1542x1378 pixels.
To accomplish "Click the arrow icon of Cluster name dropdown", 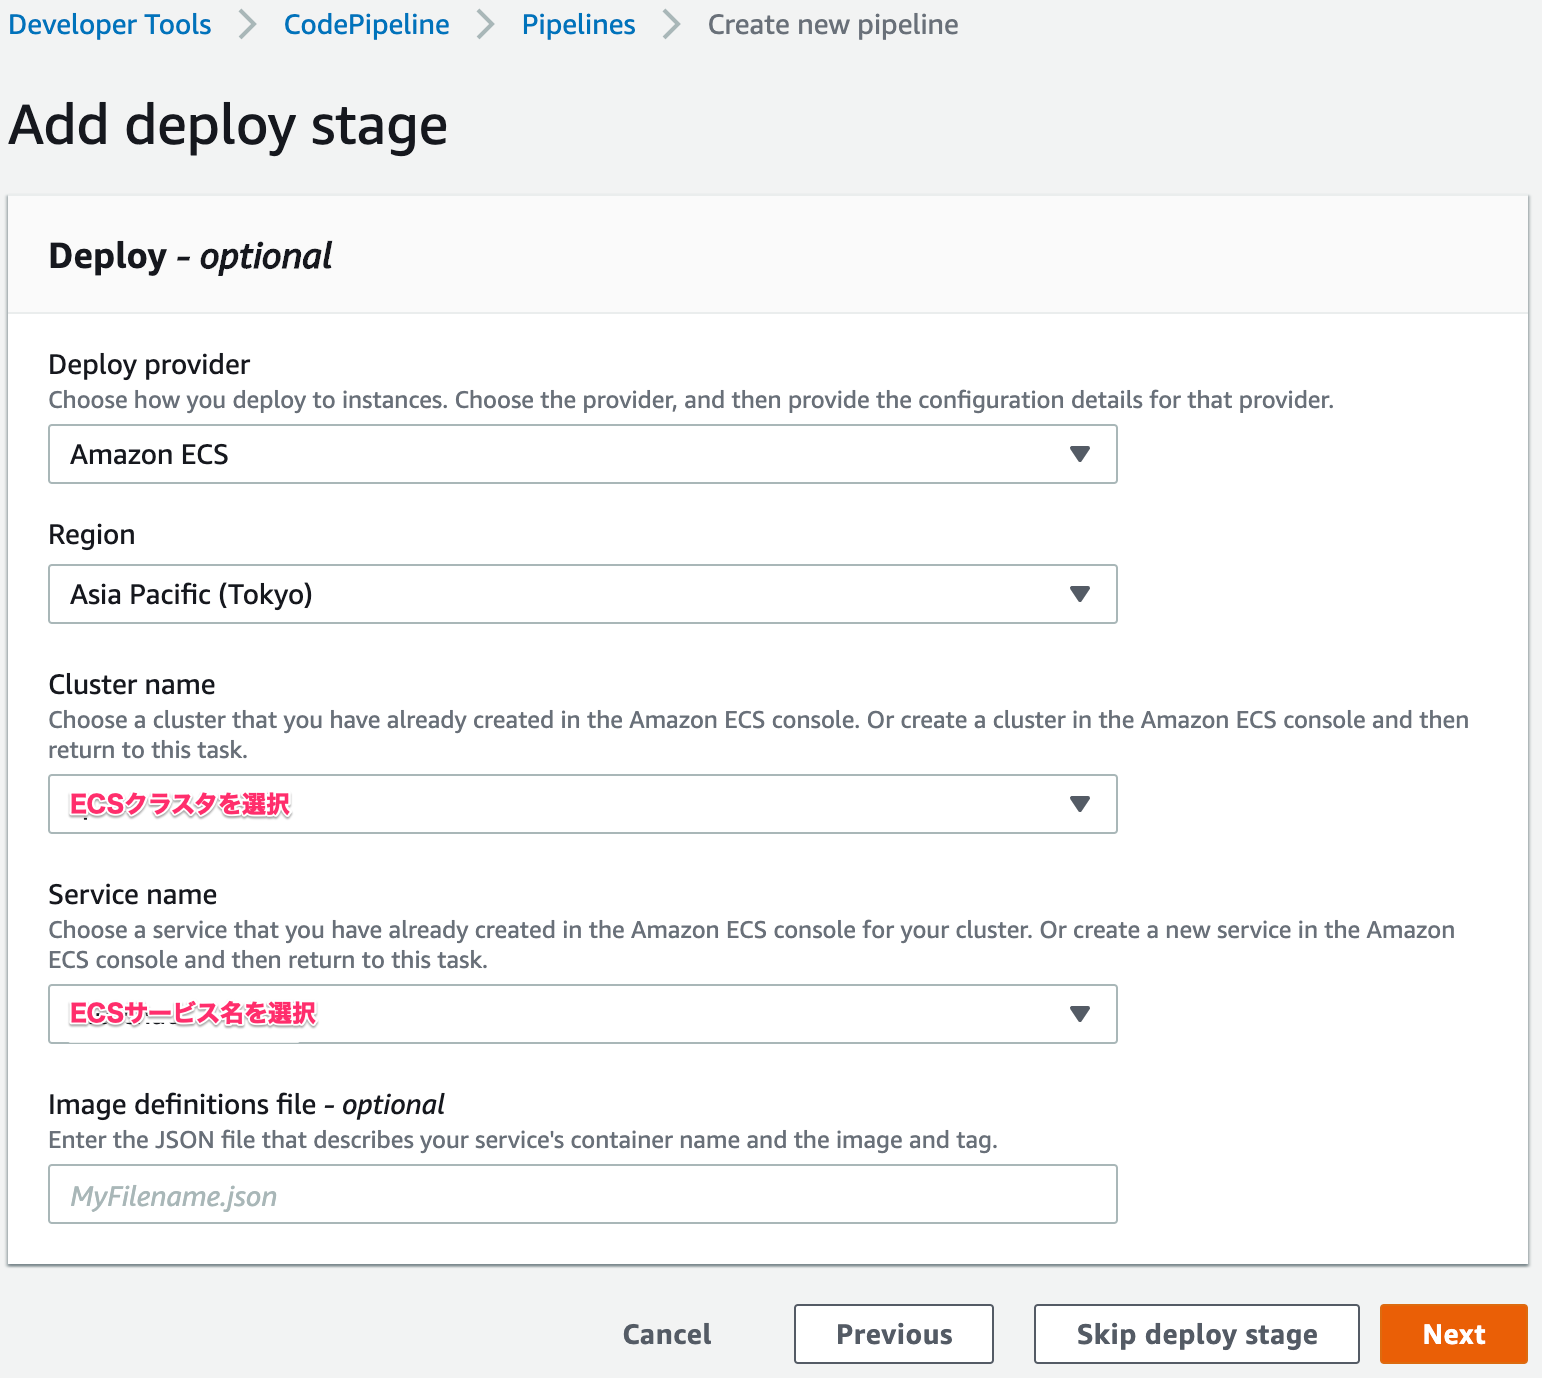I will click(1080, 804).
